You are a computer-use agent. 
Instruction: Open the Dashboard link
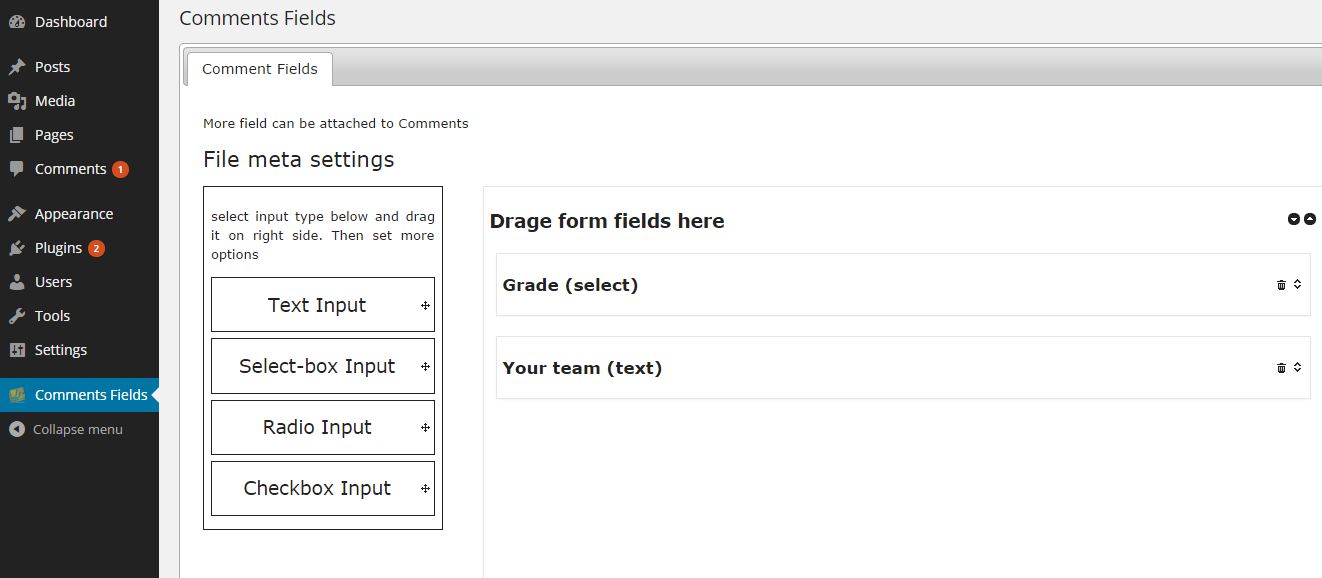[x=70, y=22]
